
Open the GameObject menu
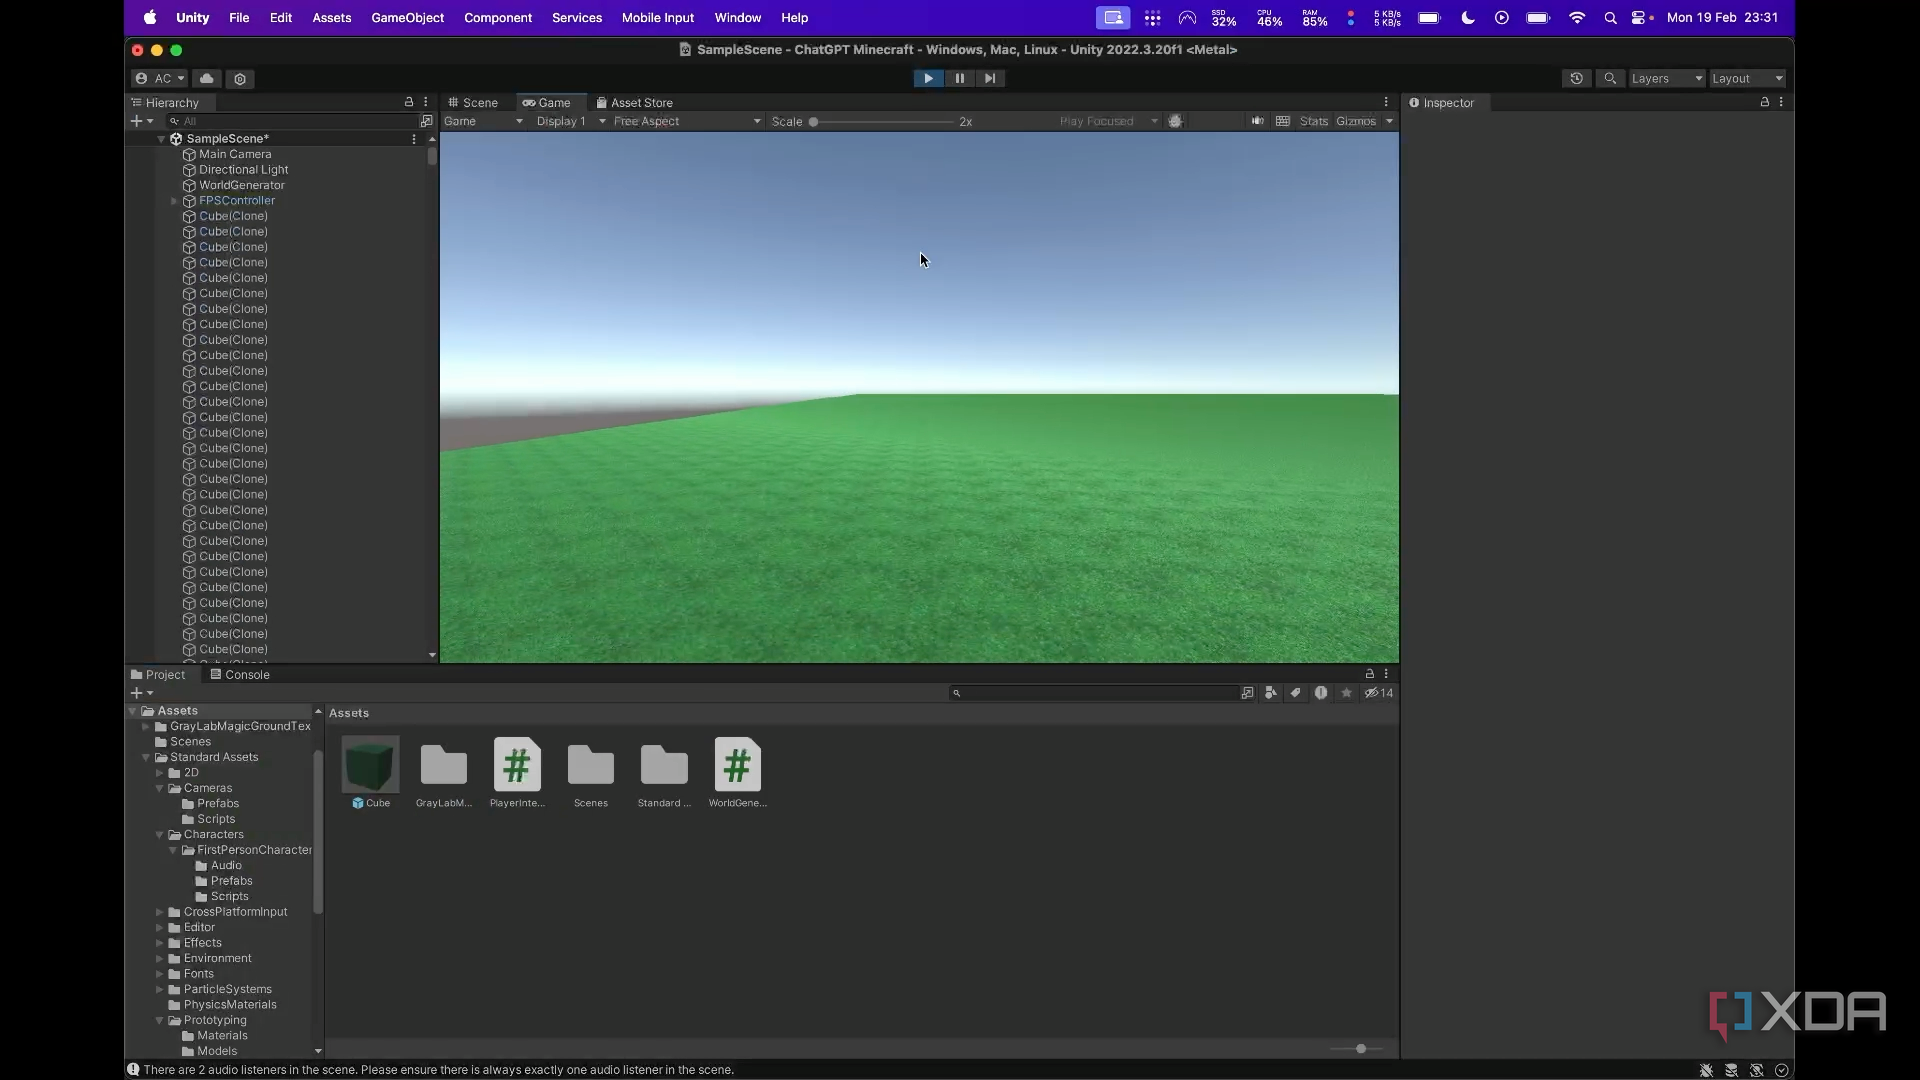[x=407, y=18]
